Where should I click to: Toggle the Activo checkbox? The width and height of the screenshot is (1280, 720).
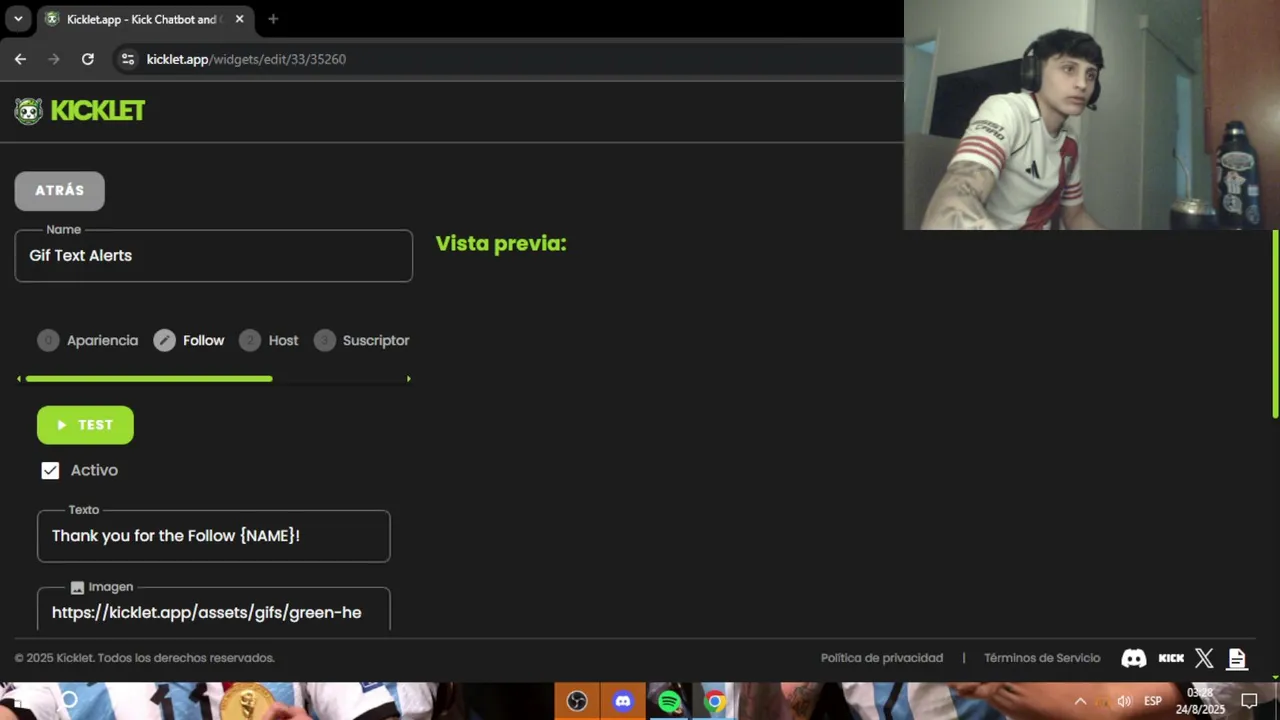coord(50,471)
